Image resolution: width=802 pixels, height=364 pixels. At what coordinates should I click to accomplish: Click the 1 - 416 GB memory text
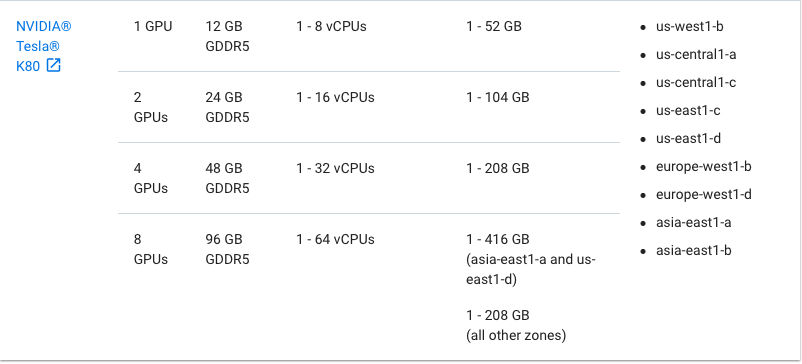(498, 240)
